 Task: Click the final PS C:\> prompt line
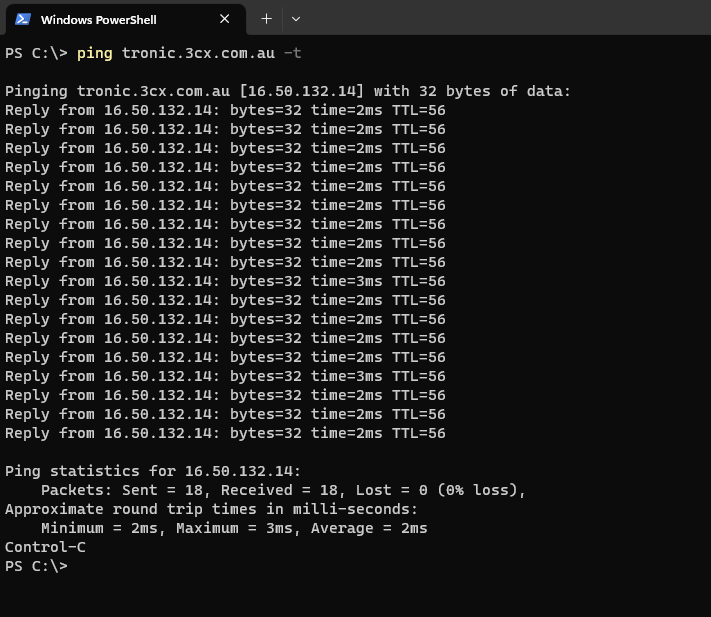point(36,566)
